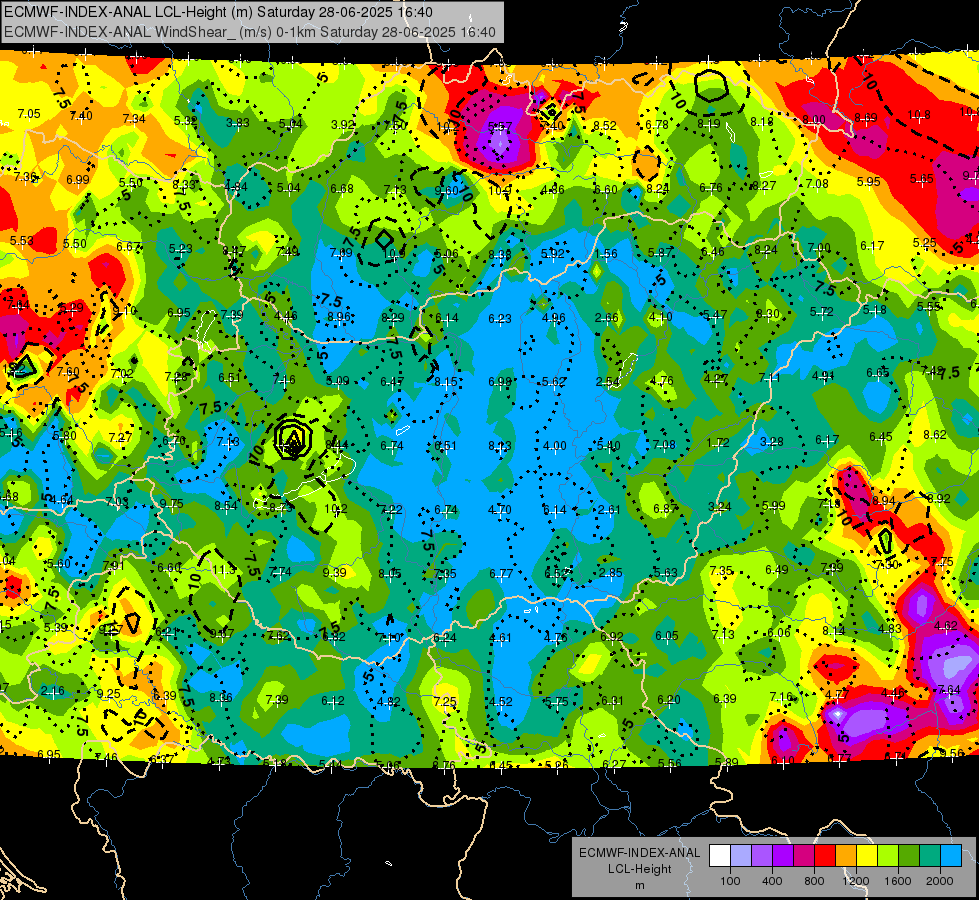The image size is (979, 900).
Task: Click the wind shear value 8.14
Action: (x=834, y=631)
